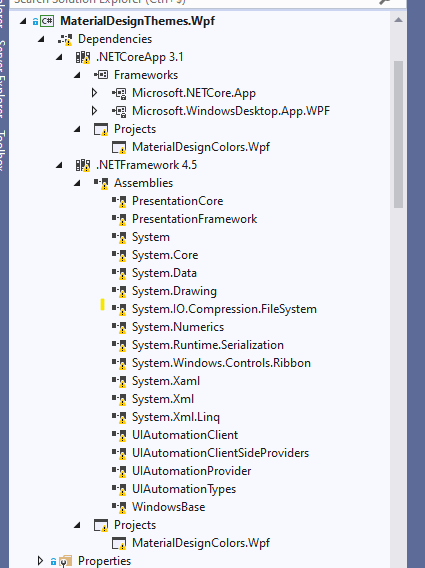
Task: Expand the Microsoft.WindowsDesktop.App.WPF node
Action: click(x=94, y=111)
